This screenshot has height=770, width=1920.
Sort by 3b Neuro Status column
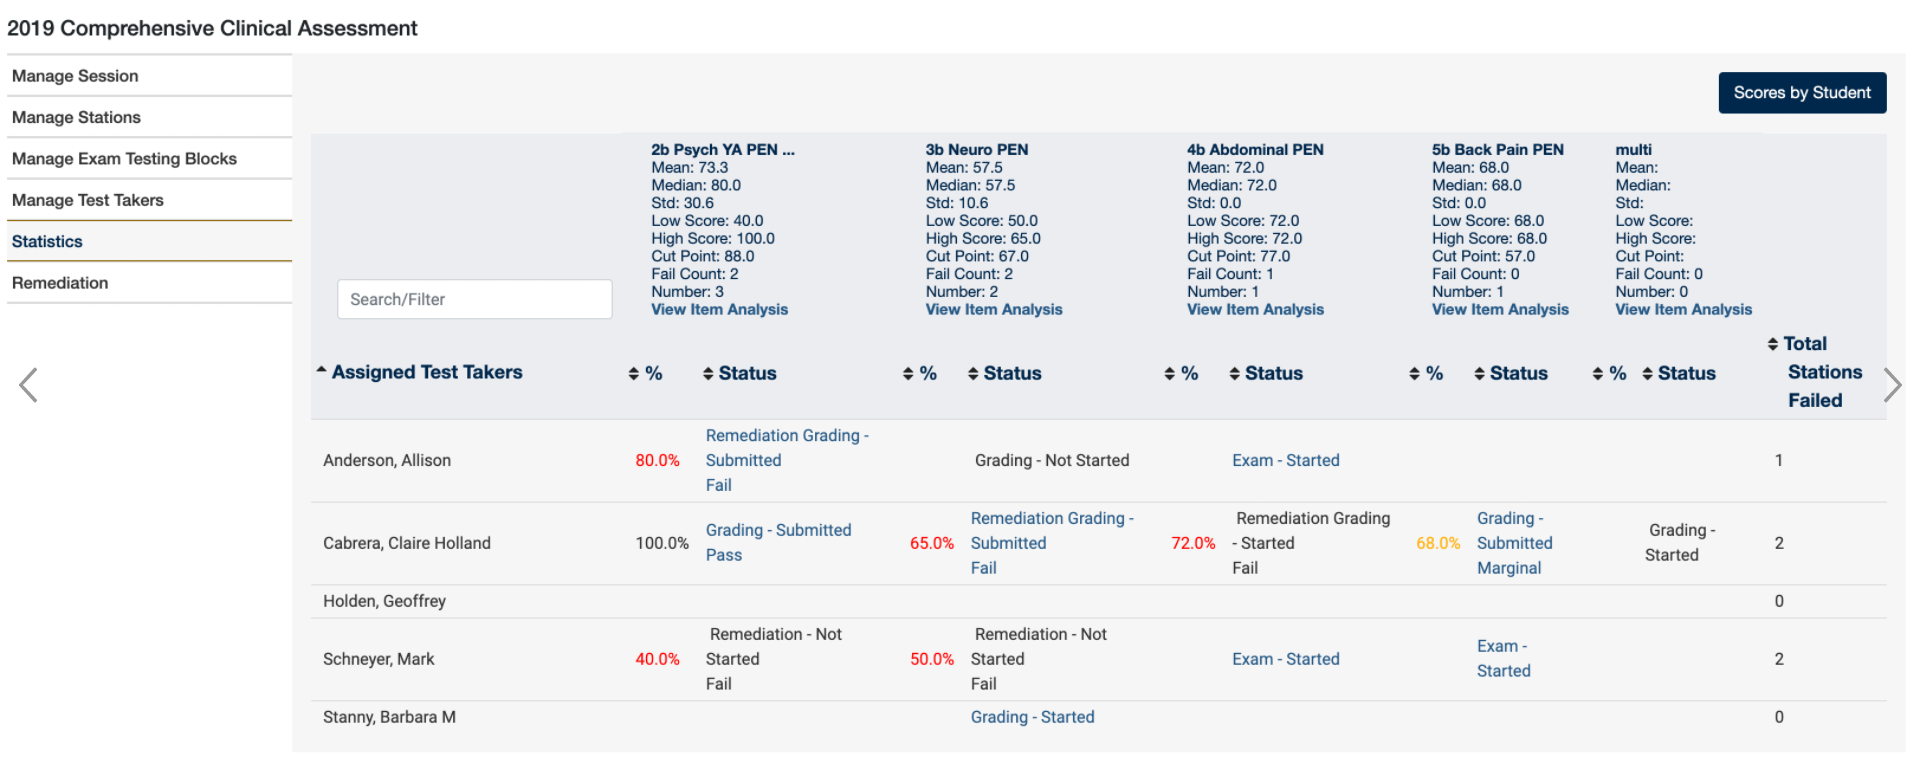pos(1004,373)
